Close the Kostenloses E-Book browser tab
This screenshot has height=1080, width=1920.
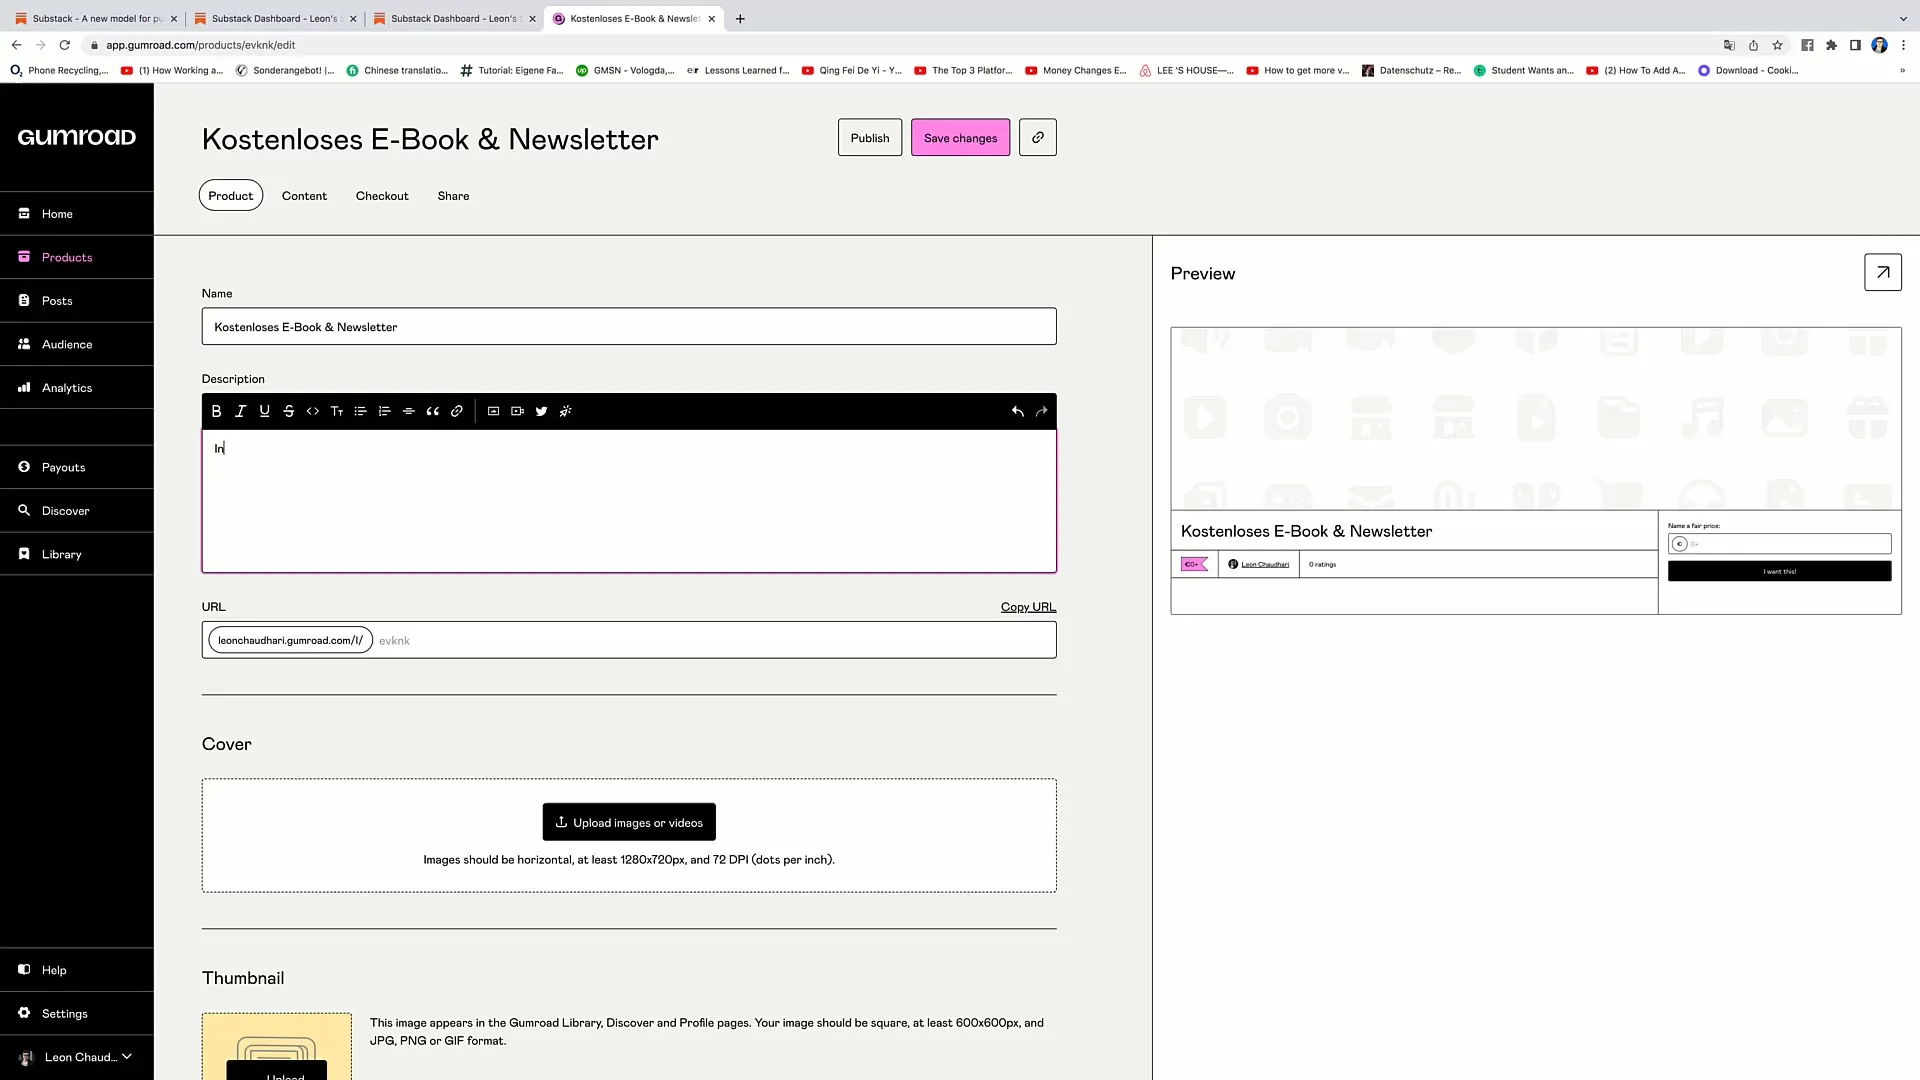pyautogui.click(x=711, y=19)
